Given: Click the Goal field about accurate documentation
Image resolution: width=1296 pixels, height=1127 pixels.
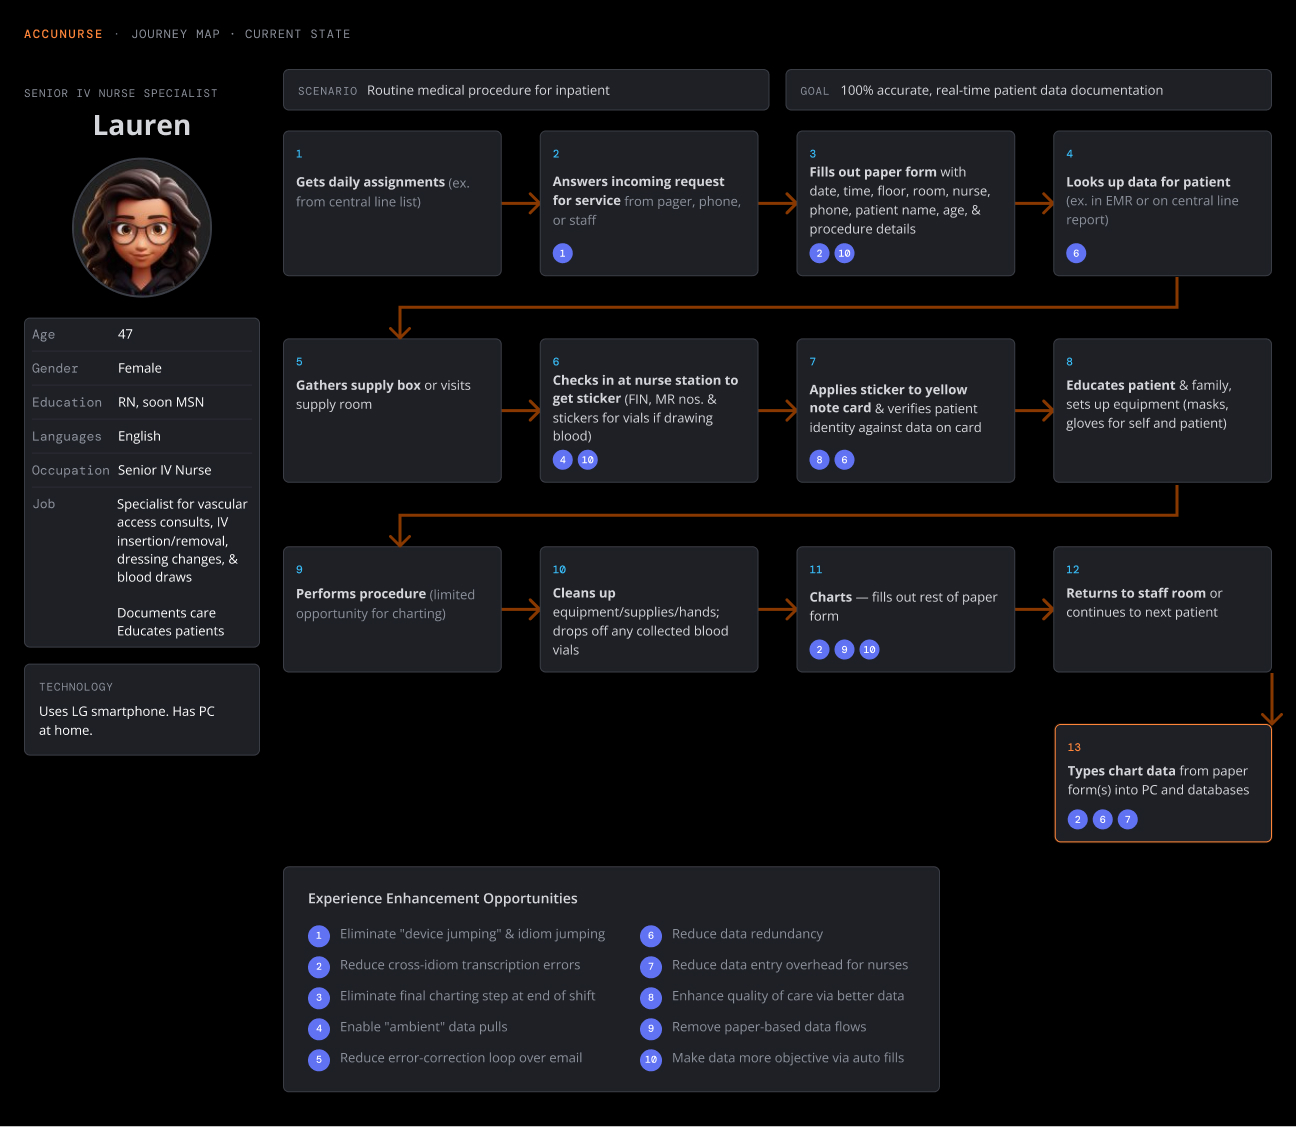Looking at the screenshot, I should (1028, 90).
